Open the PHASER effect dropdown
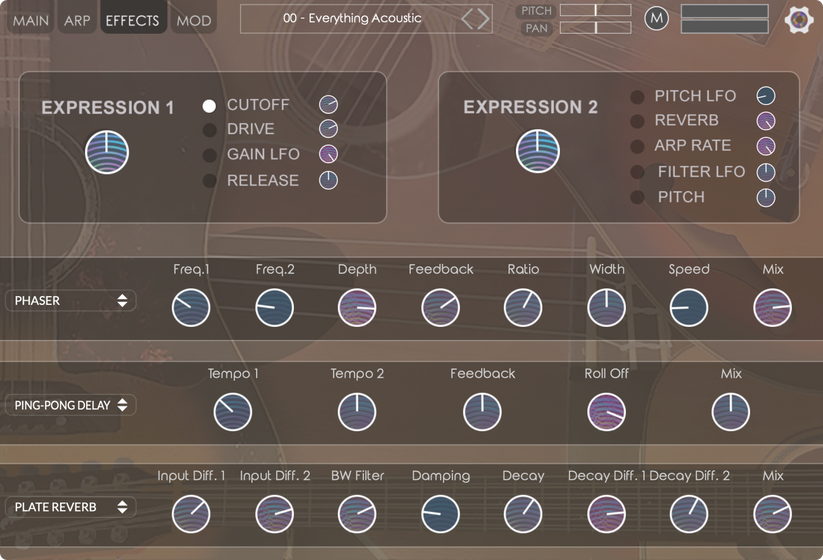This screenshot has height=560, width=823. [x=71, y=301]
